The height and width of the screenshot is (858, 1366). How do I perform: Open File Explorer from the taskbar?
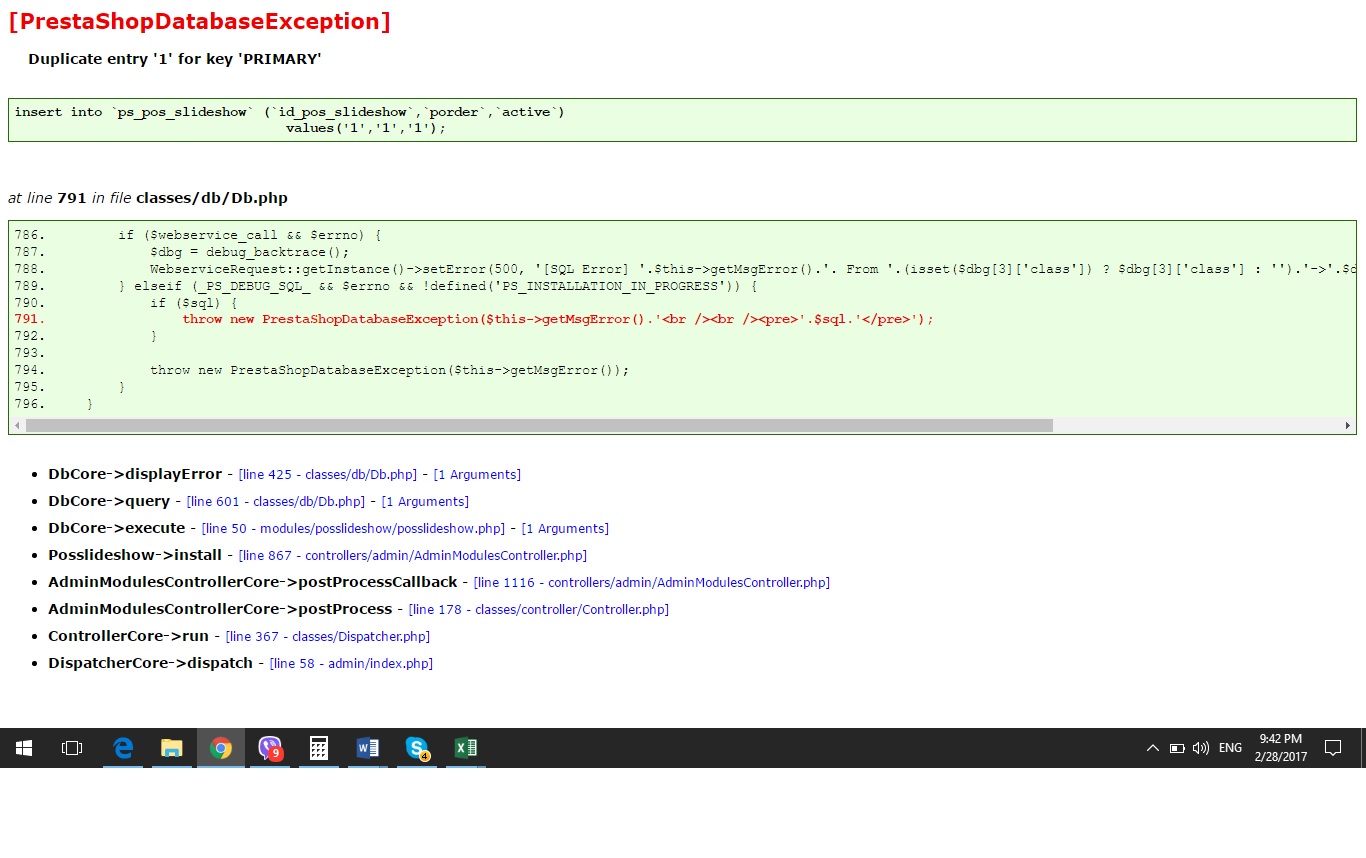pyautogui.click(x=172, y=748)
